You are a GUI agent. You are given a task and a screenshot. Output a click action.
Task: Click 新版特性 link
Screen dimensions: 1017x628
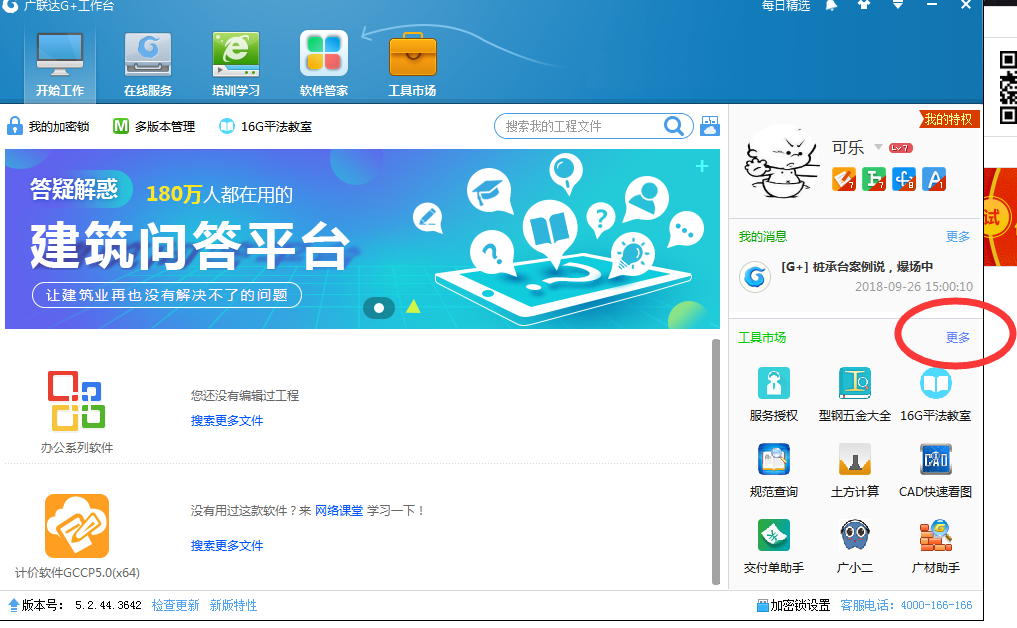(233, 605)
